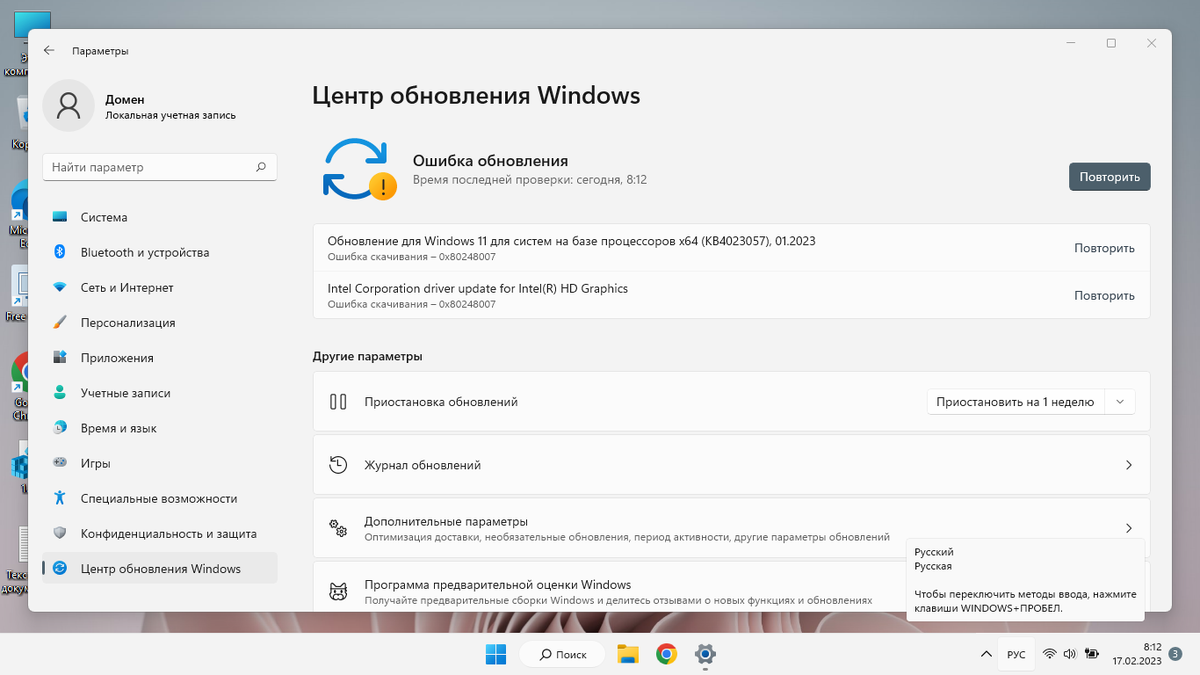Click the network icon in system tray

[x=1050, y=654]
